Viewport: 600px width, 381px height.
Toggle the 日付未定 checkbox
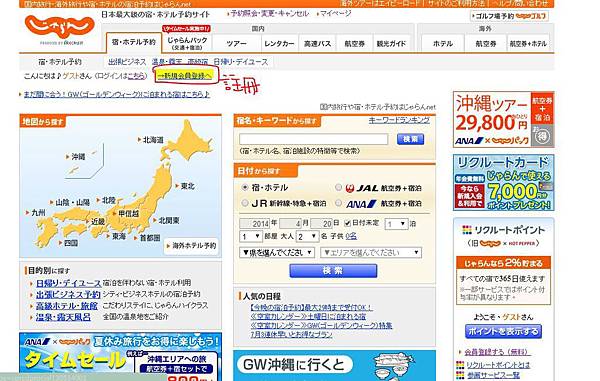click(x=347, y=223)
